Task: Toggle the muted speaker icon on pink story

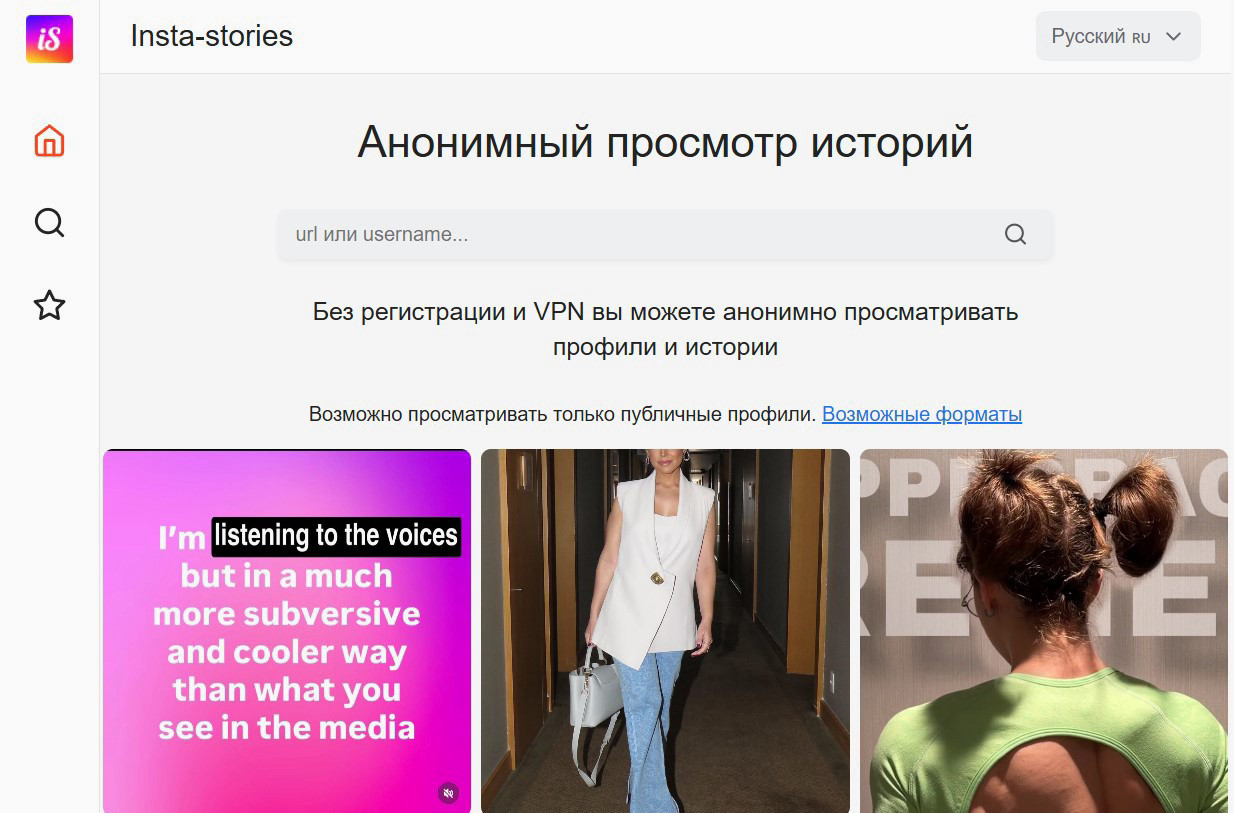Action: coord(449,793)
